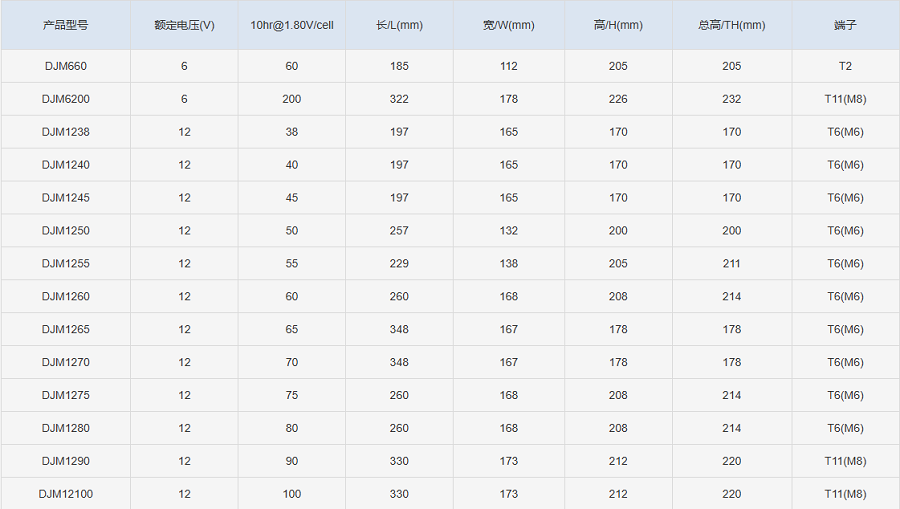Click the 端子 column header
Image resolution: width=900 pixels, height=509 pixels.
(x=845, y=25)
